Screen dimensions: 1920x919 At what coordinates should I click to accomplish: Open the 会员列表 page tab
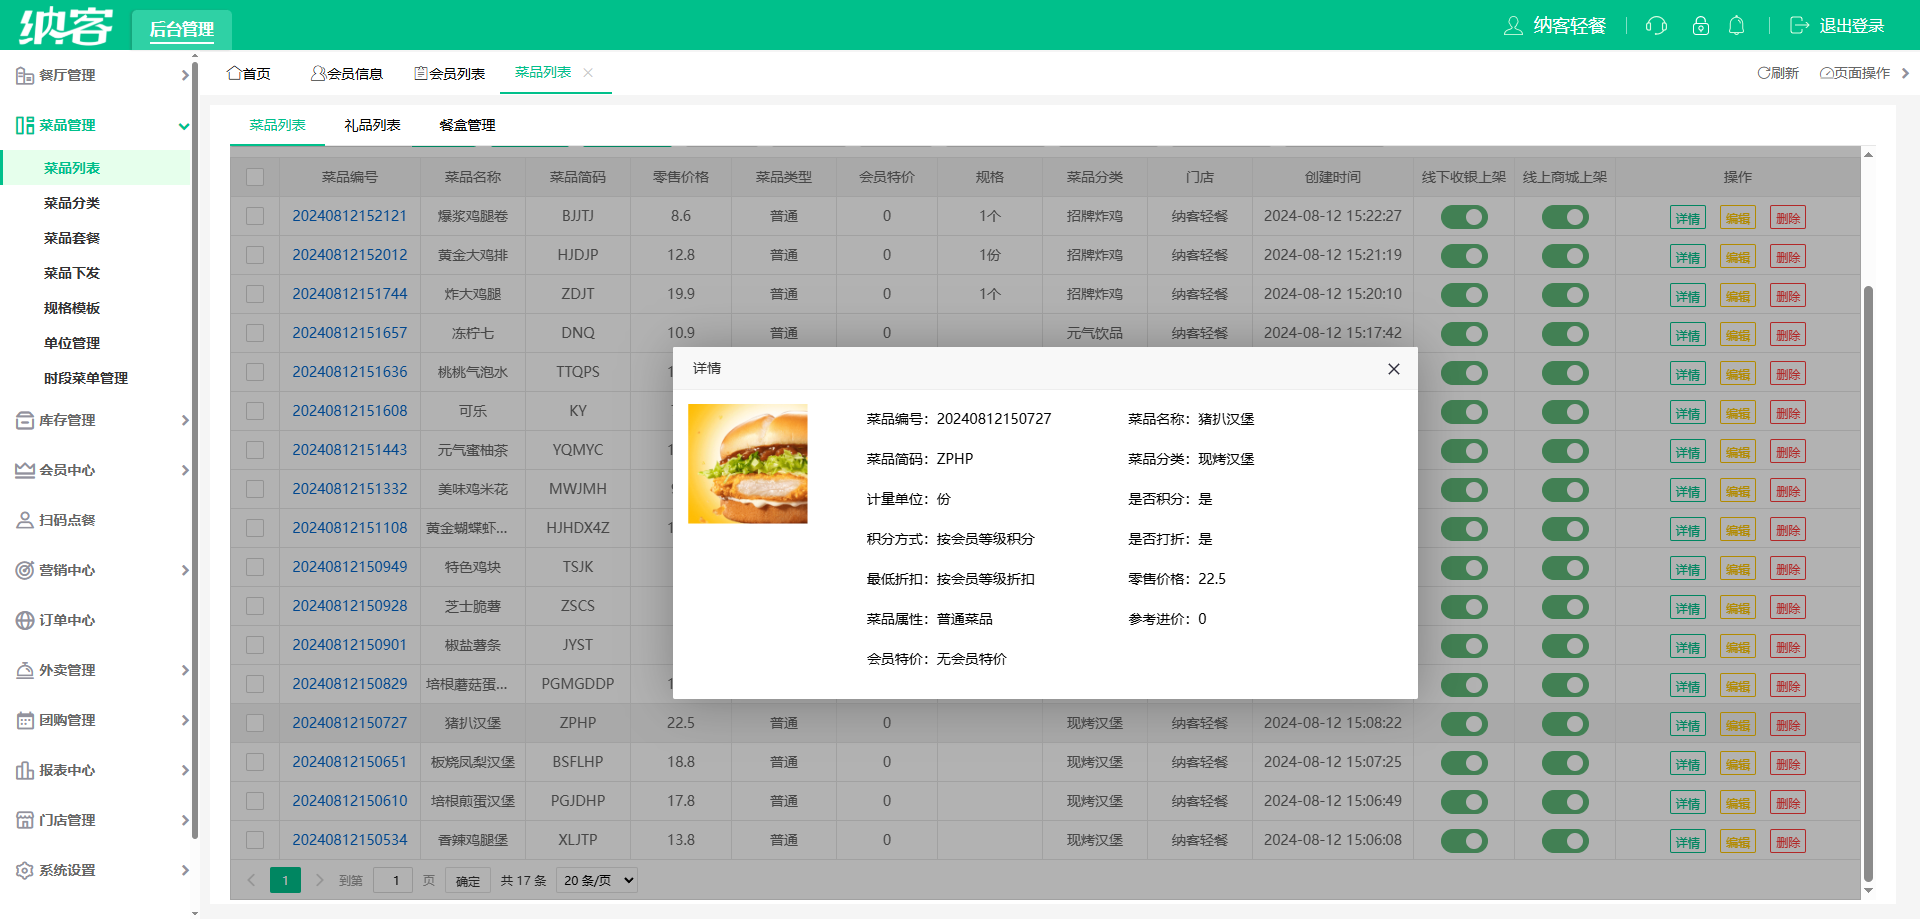point(449,73)
